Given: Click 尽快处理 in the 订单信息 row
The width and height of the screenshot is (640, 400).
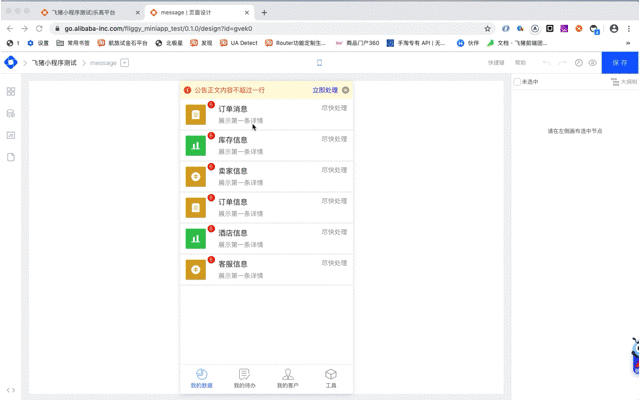Looking at the screenshot, I should tap(334, 201).
